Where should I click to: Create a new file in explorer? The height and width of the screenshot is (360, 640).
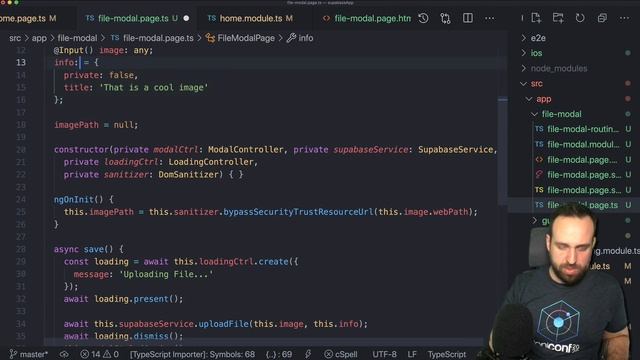pos(536,18)
